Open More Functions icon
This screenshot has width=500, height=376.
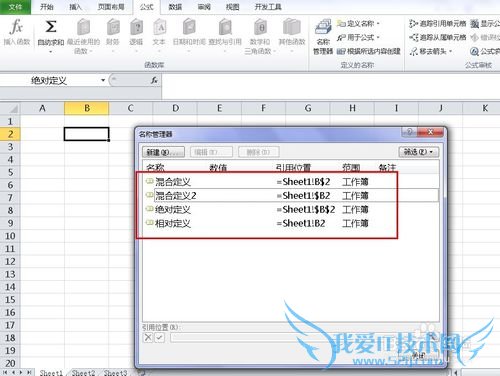(292, 27)
